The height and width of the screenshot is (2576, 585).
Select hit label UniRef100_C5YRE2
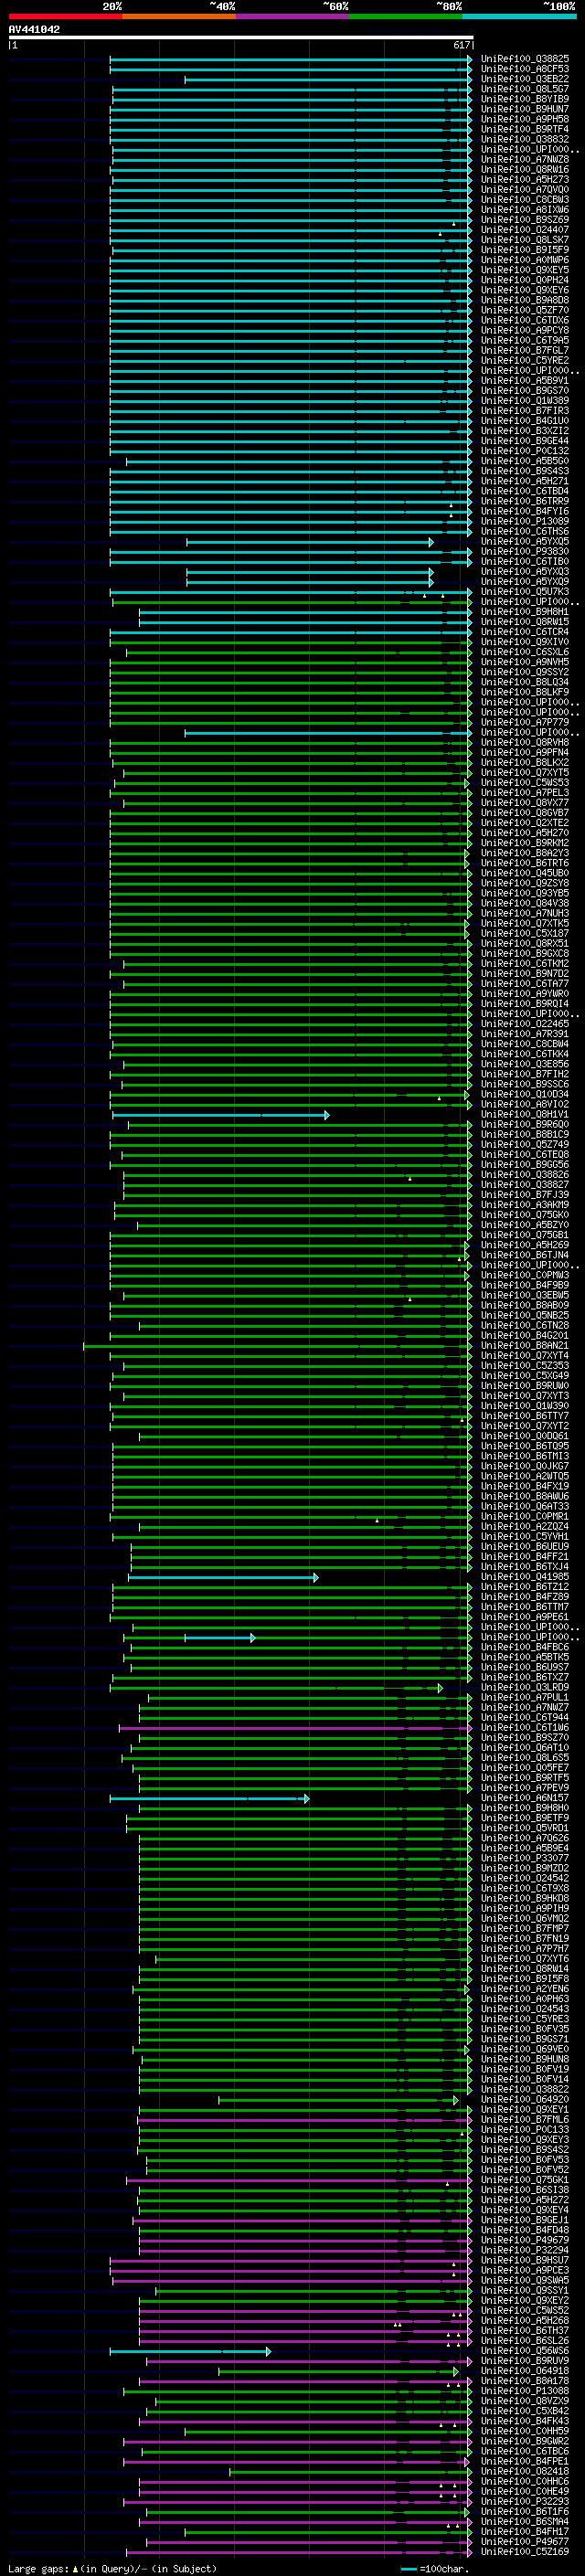[525, 360]
